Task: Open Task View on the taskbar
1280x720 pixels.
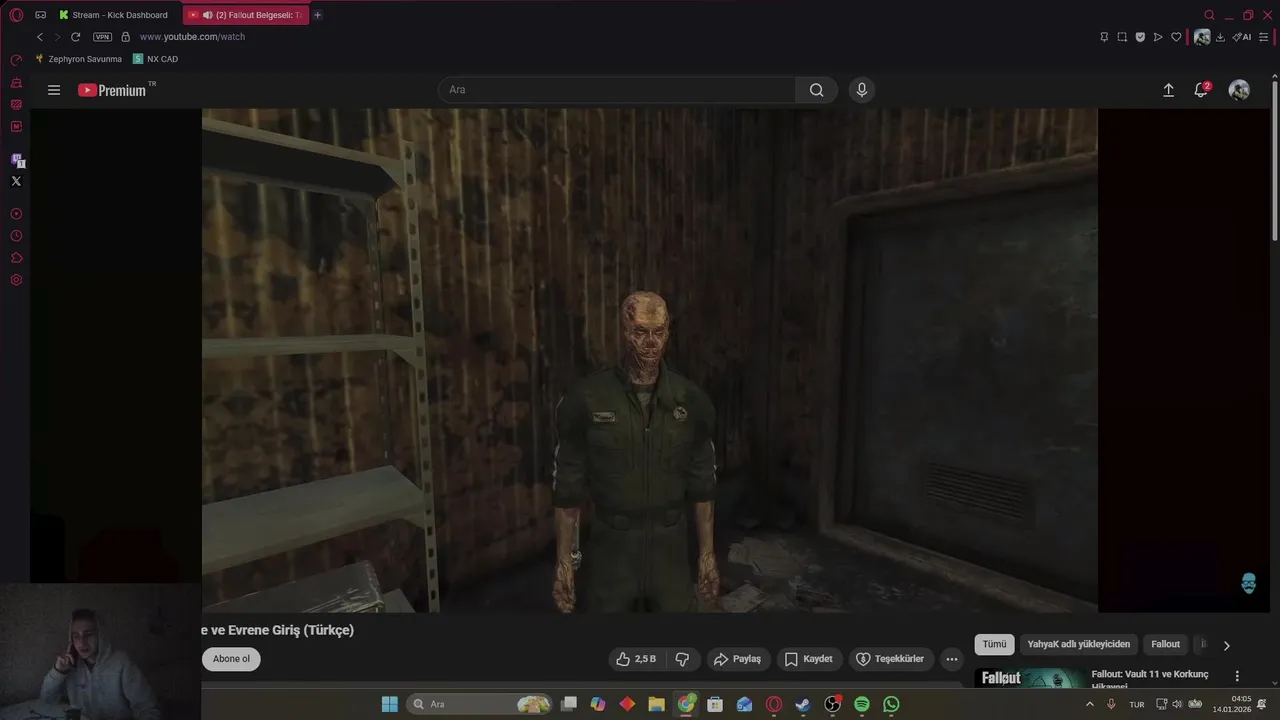Action: pyautogui.click(x=569, y=704)
